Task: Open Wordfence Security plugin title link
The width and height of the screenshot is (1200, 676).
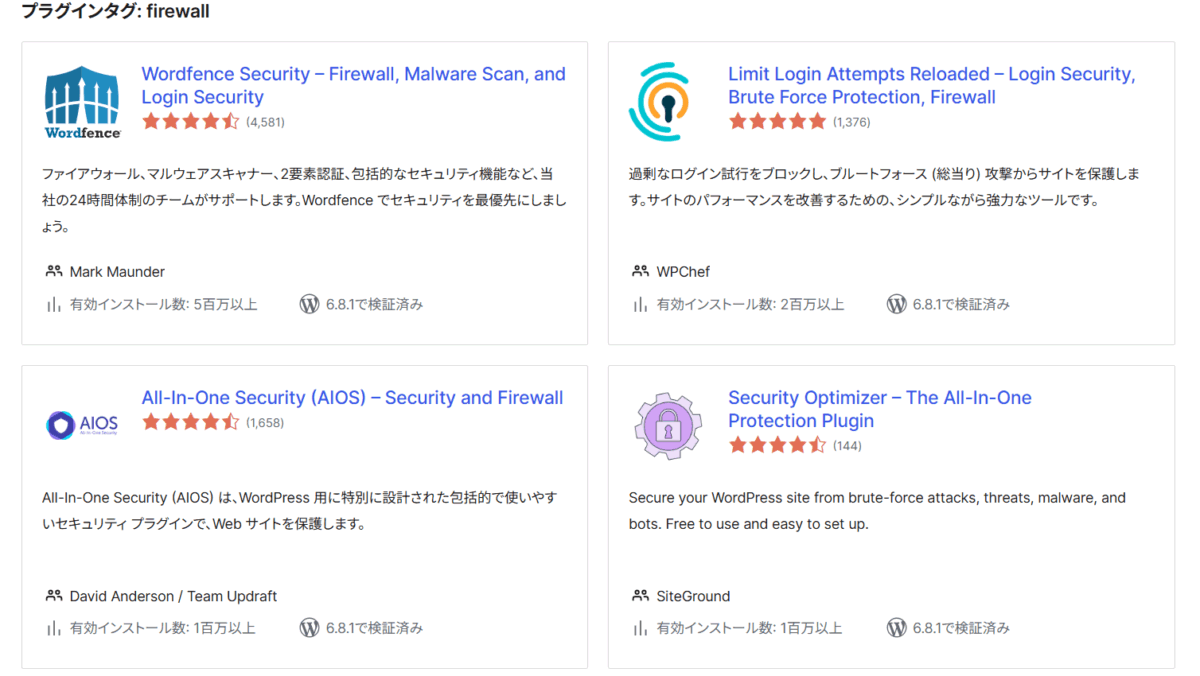Action: [354, 85]
